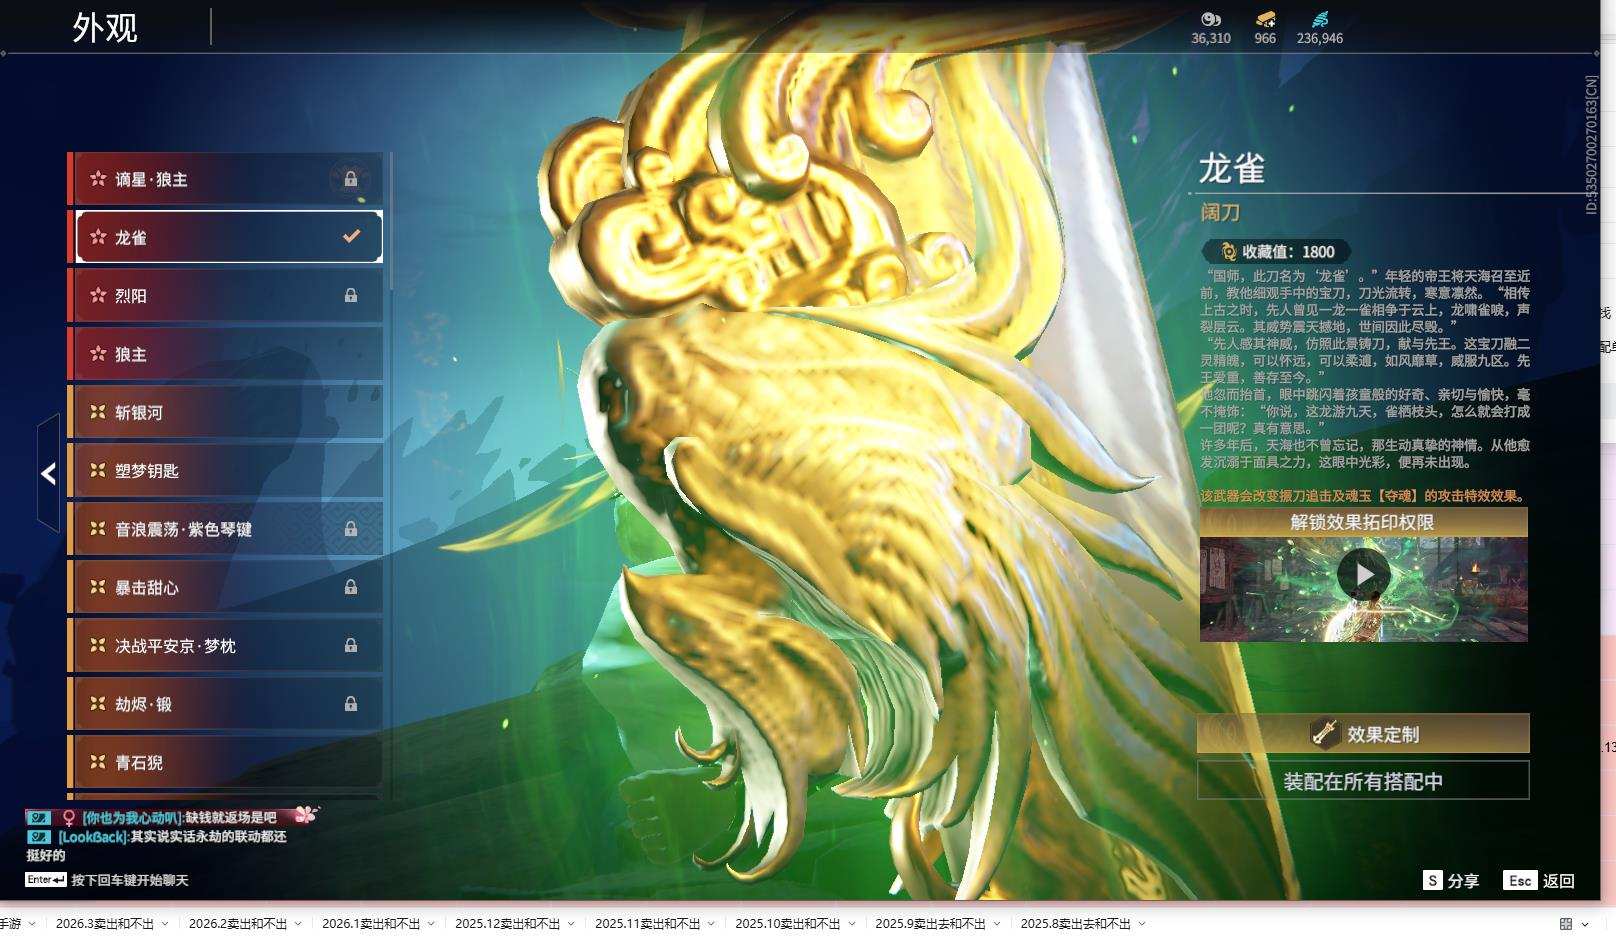Click the 装配在所有搭配中 button
1616x939 pixels.
coord(1363,779)
